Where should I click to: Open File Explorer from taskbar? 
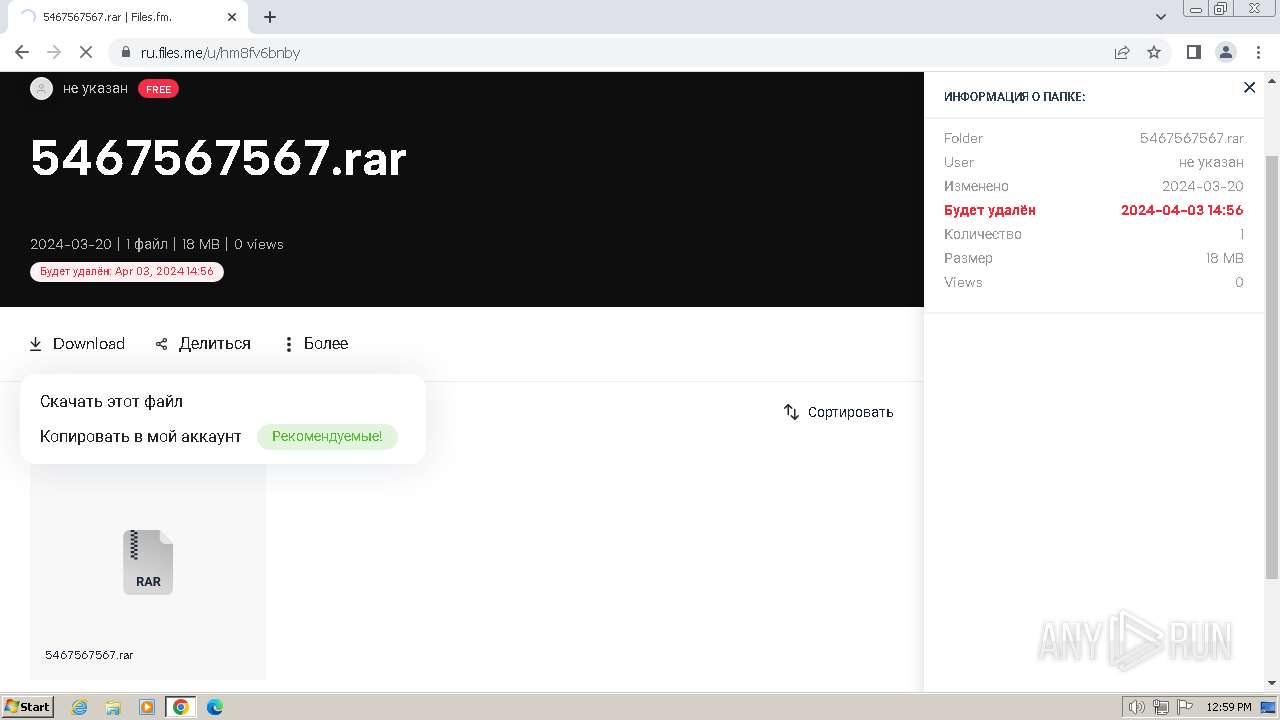[113, 707]
